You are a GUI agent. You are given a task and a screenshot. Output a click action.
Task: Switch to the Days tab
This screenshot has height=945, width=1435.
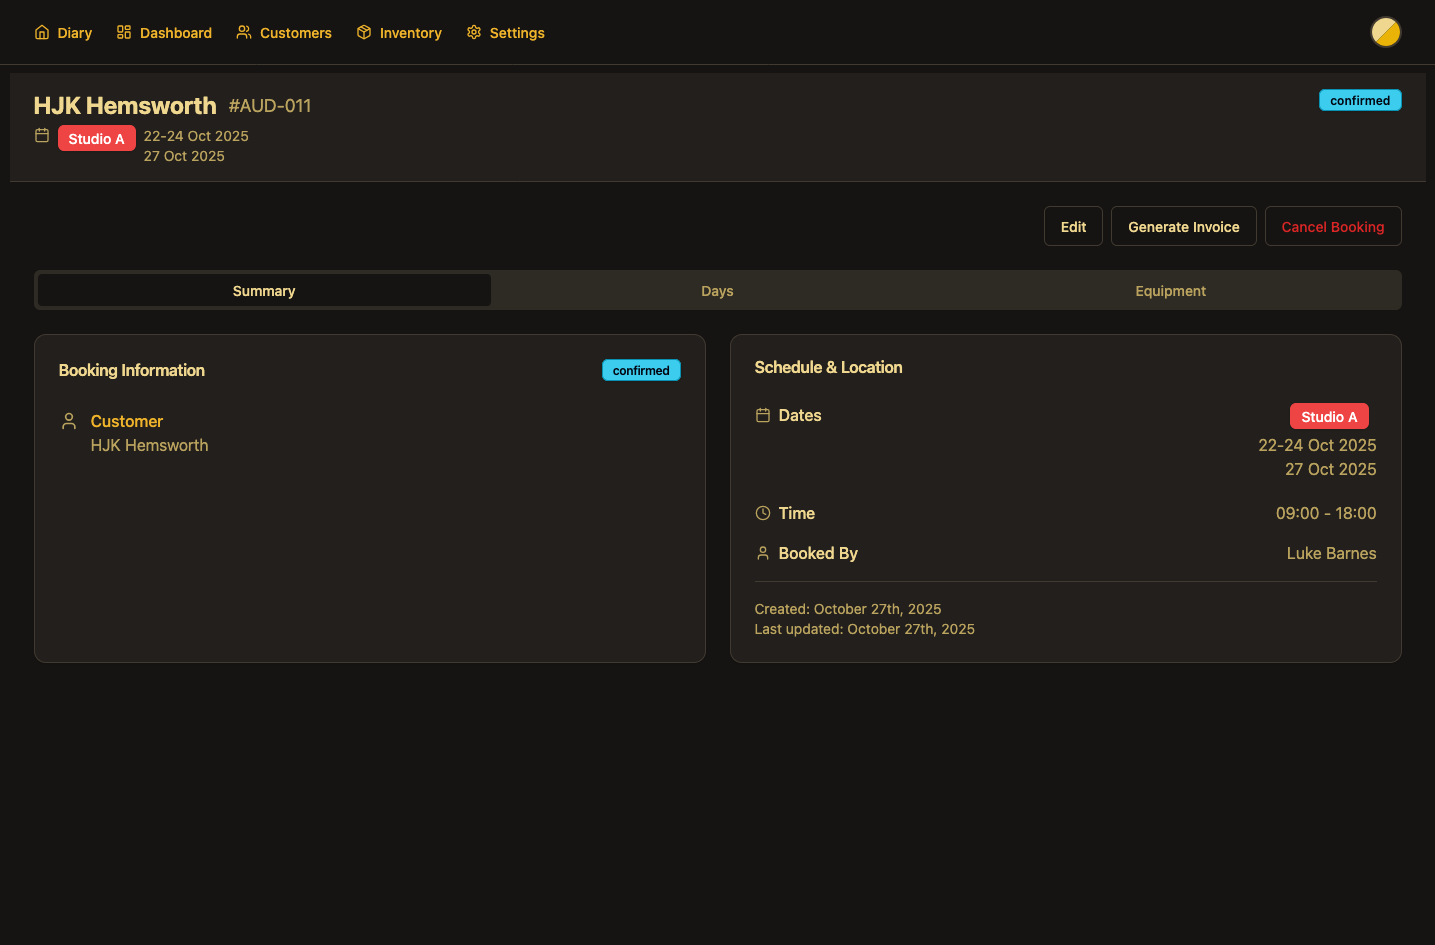coord(717,291)
